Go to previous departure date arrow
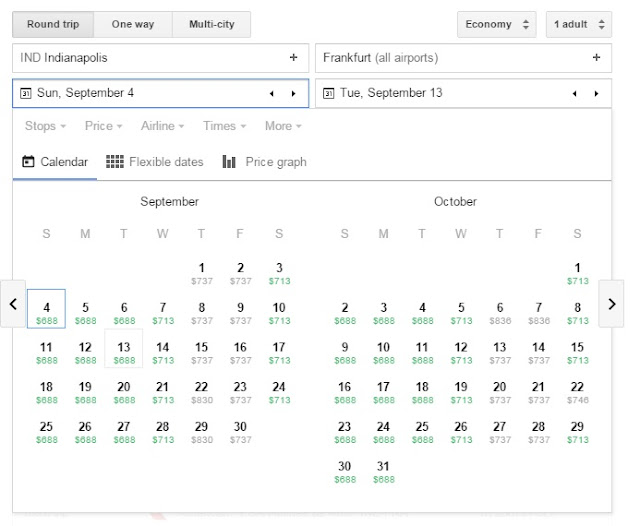The image size is (640, 526). [271, 94]
